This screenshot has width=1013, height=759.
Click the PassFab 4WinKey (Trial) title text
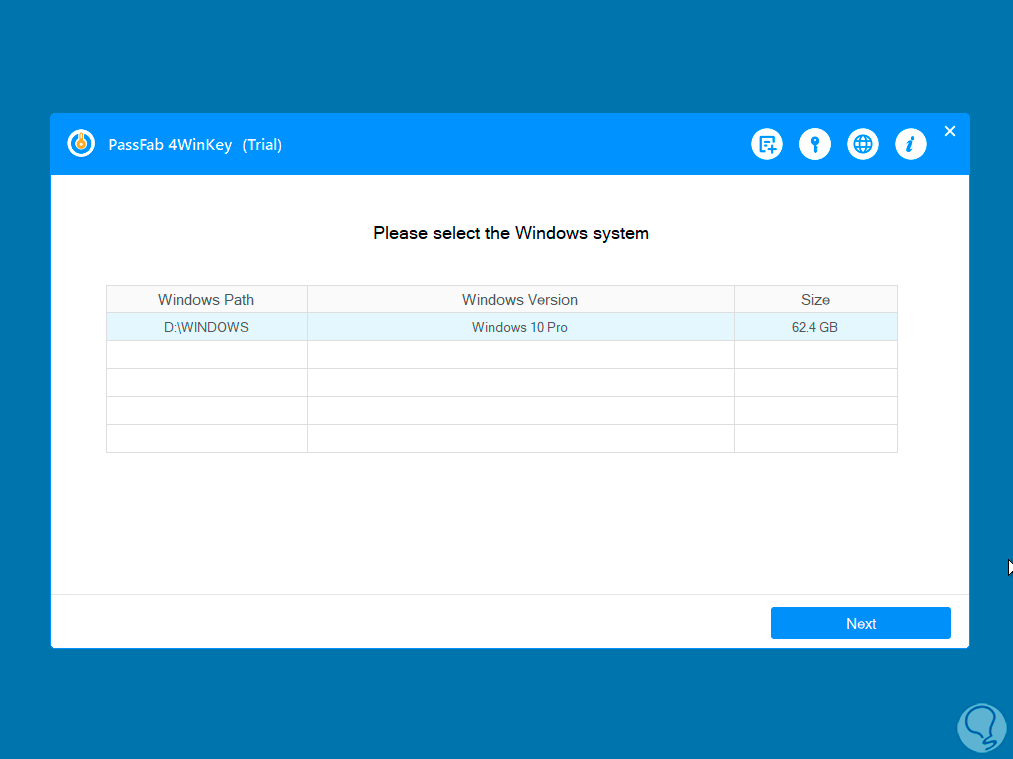pyautogui.click(x=195, y=145)
